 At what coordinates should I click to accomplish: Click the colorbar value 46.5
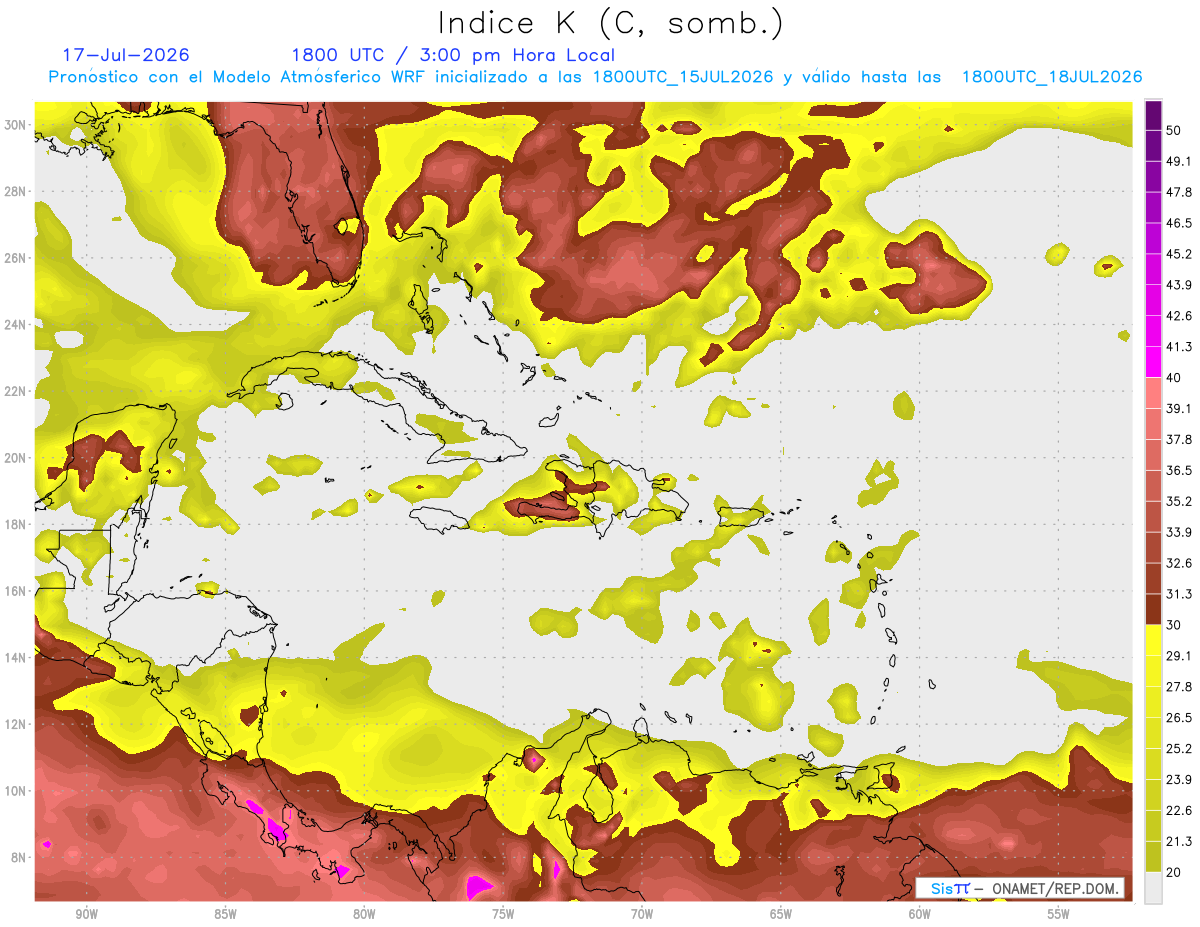click(x=1179, y=223)
